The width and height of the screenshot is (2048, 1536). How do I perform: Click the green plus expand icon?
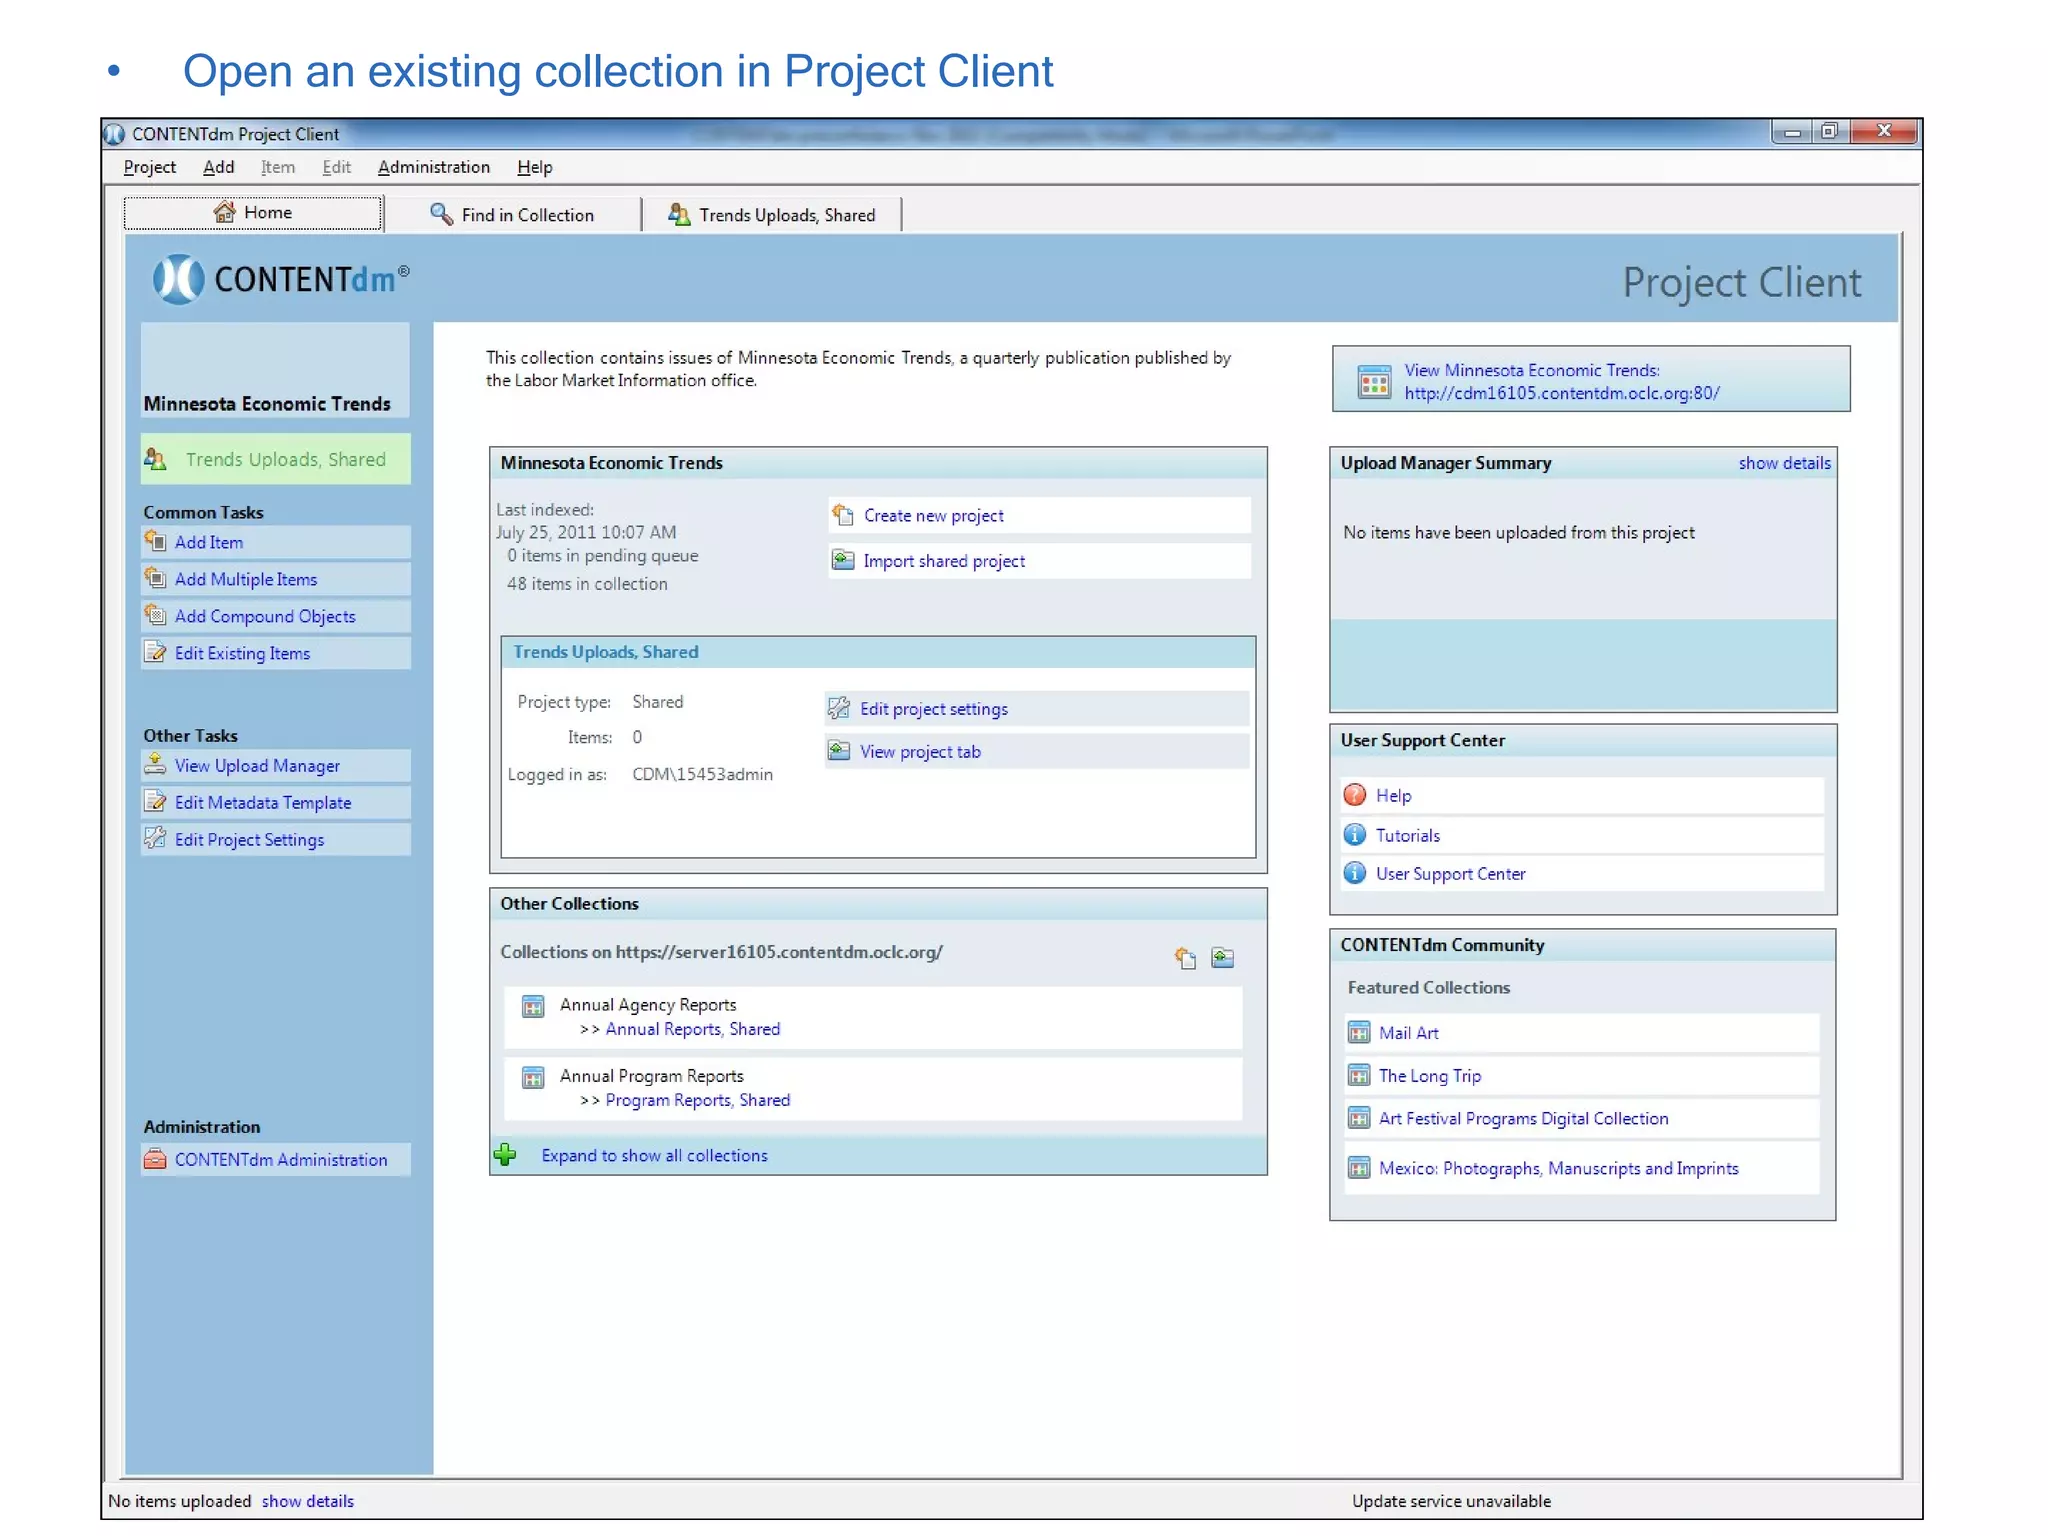(506, 1155)
